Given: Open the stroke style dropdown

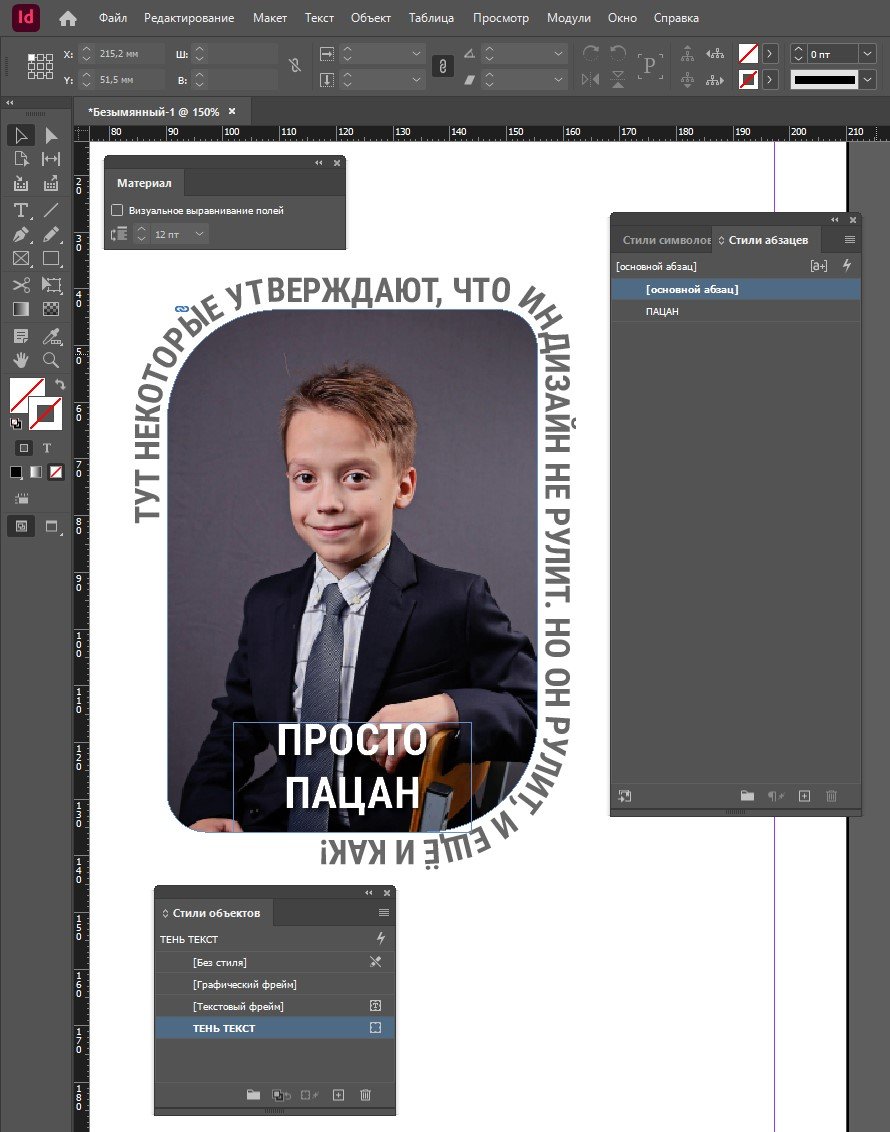Looking at the screenshot, I should pos(868,79).
